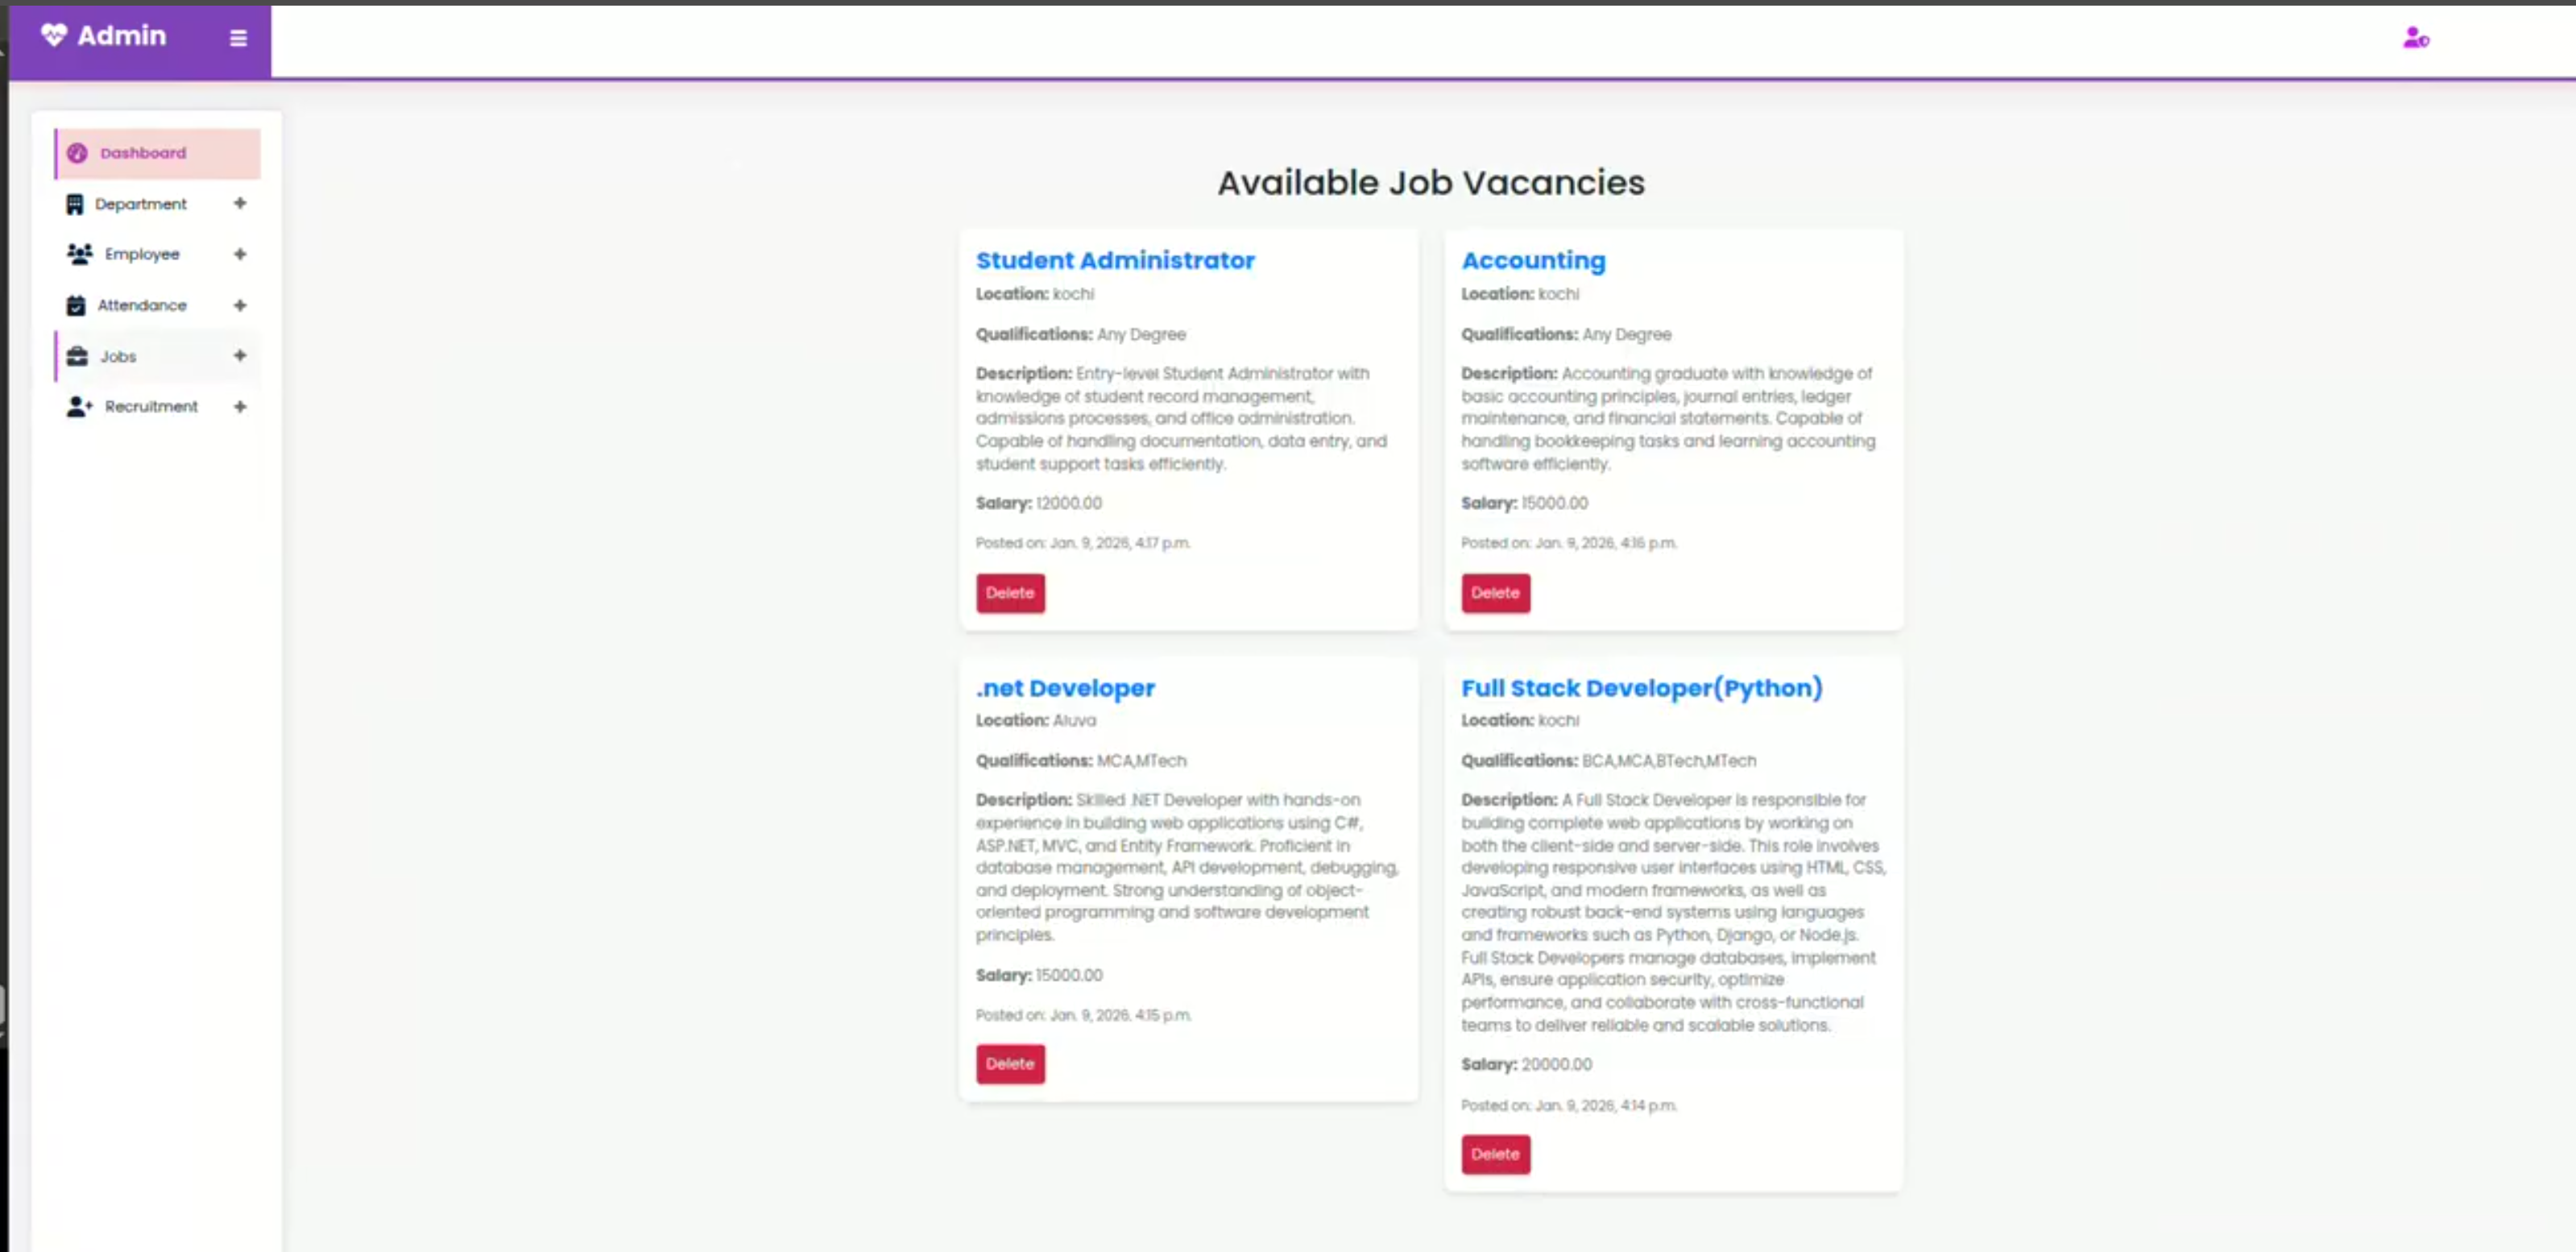Expand the Attendance submenu with its plus sign

[240, 305]
